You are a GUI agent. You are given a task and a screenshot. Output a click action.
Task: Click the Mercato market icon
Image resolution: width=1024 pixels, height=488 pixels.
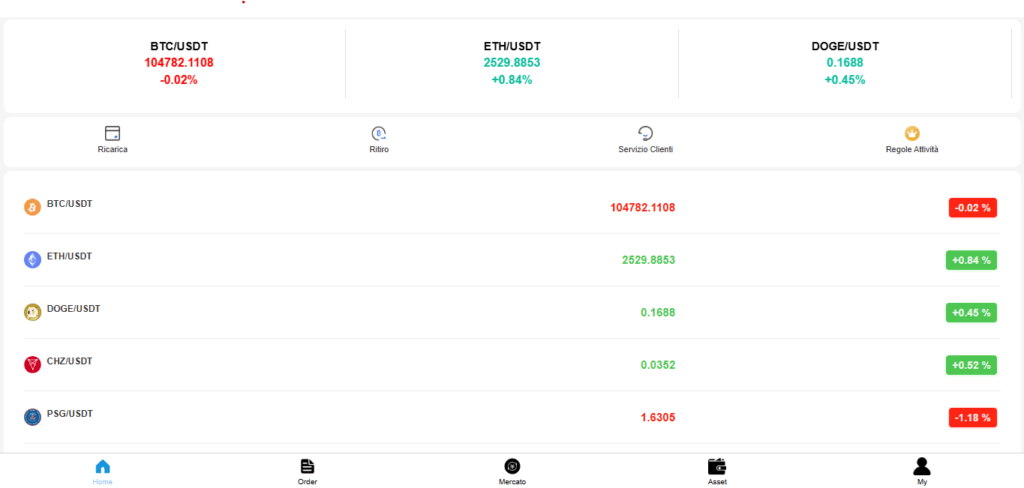pos(512,466)
